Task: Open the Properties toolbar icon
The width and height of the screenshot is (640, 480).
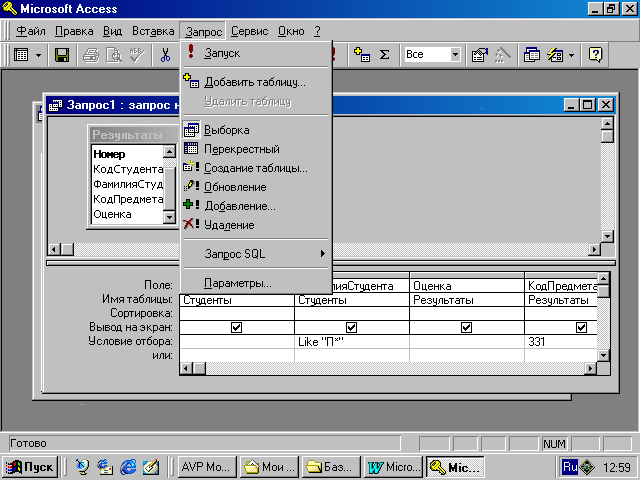Action: click(x=480, y=55)
